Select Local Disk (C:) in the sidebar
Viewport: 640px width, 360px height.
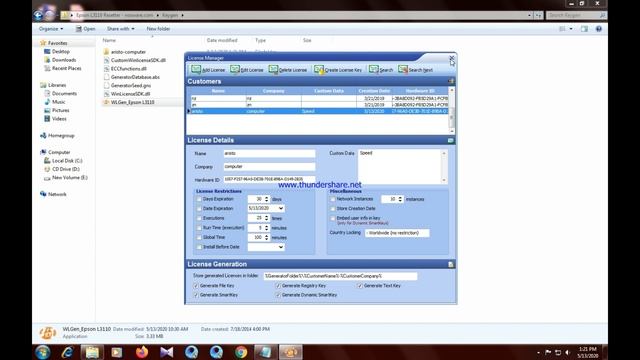(63, 161)
